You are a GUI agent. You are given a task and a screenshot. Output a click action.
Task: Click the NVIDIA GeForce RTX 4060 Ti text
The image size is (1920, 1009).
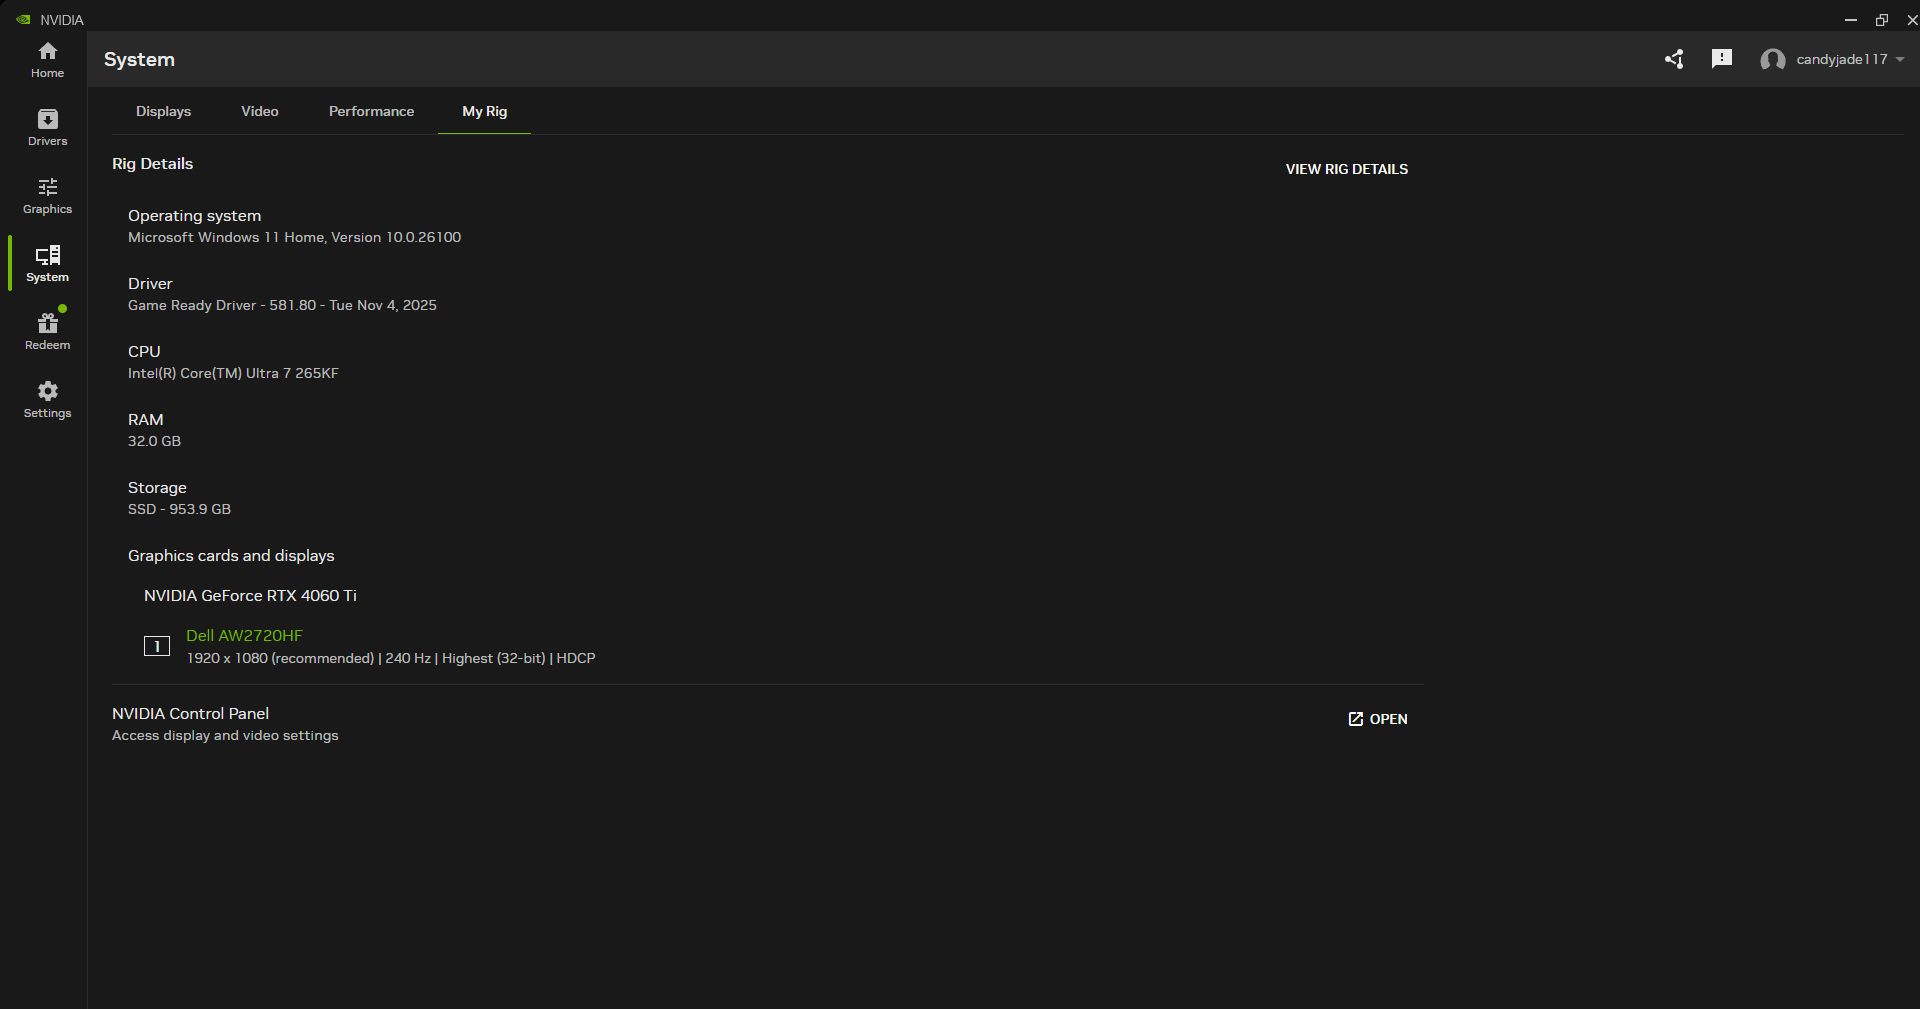[250, 595]
